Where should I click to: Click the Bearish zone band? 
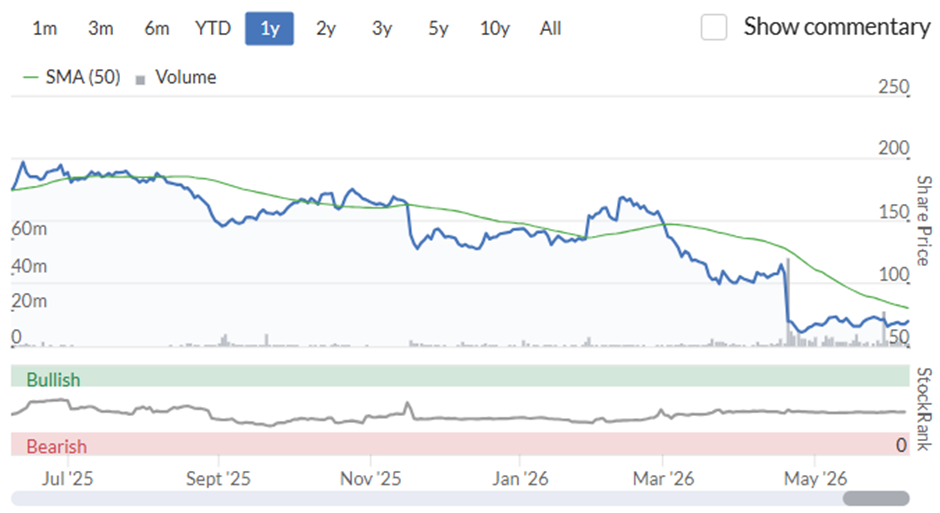460,444
